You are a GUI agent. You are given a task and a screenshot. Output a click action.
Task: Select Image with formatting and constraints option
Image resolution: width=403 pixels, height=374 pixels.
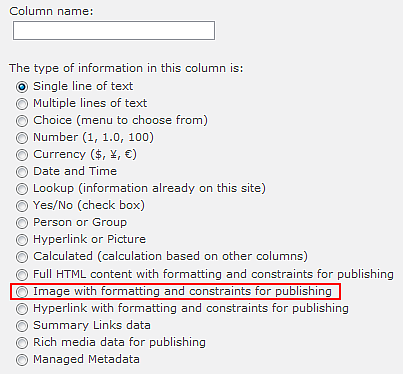pos(22,292)
